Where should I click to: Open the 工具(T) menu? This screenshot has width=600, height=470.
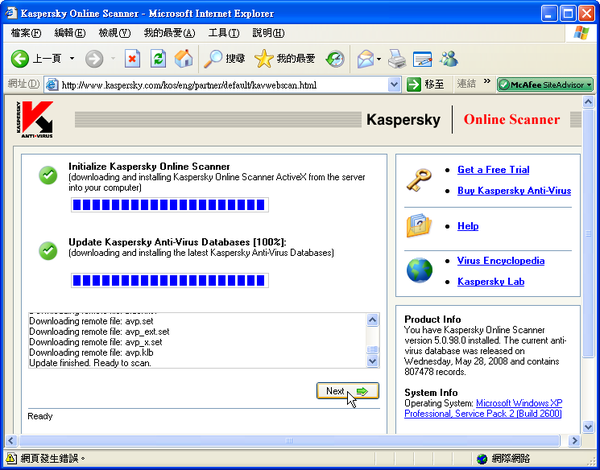click(224, 33)
